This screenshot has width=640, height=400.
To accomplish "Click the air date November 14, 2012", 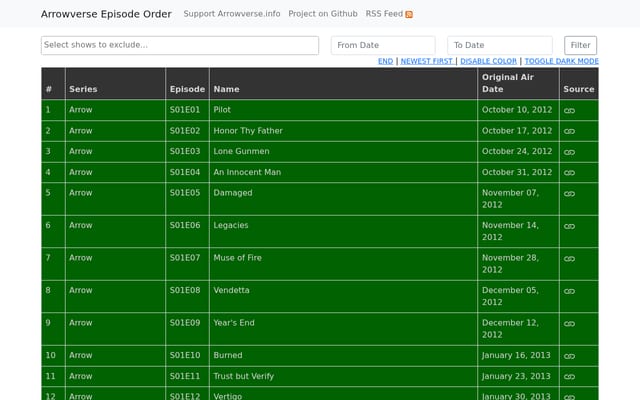I will click(x=510, y=231).
